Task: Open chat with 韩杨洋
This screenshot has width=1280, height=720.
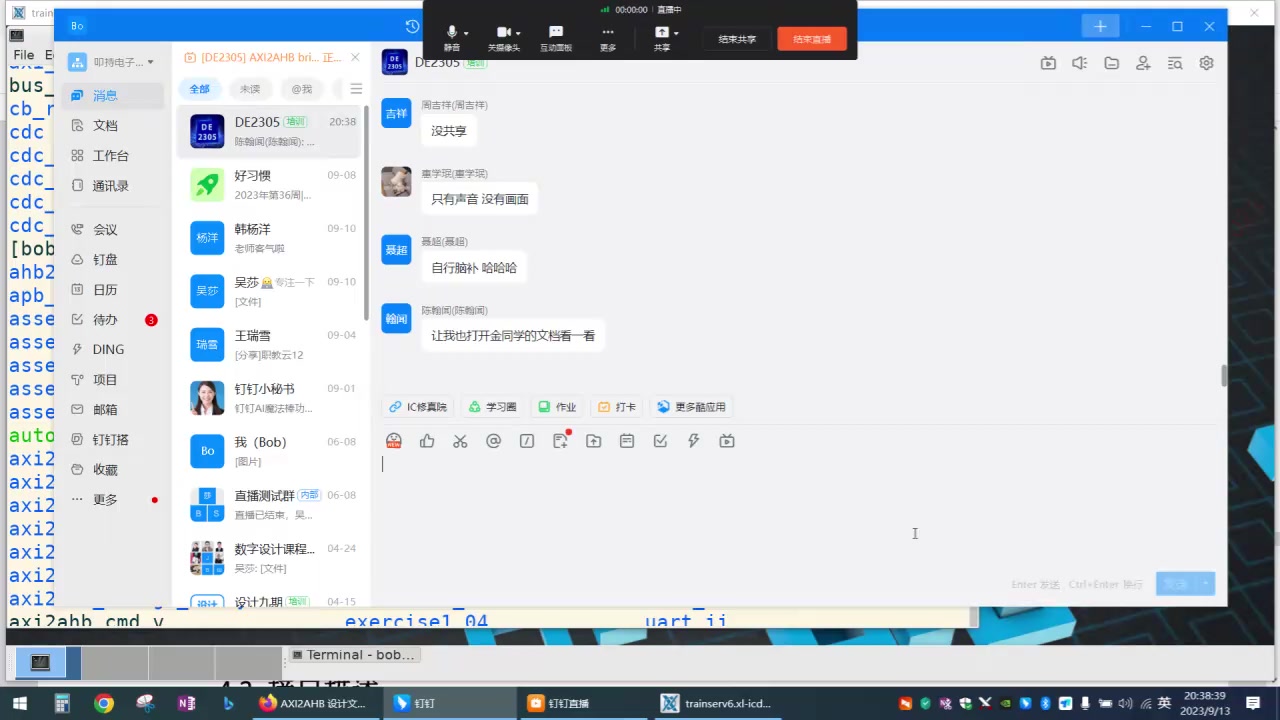Action: [x=268, y=238]
